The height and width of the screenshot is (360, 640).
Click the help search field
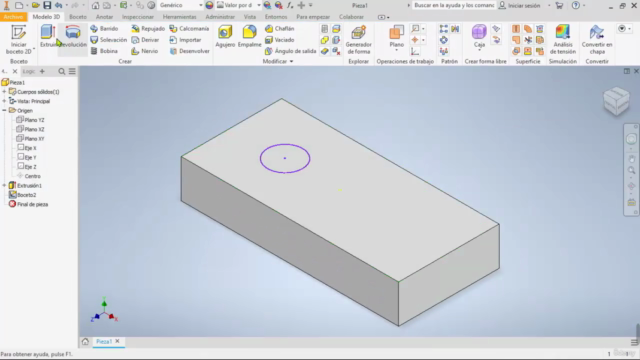click(454, 5)
